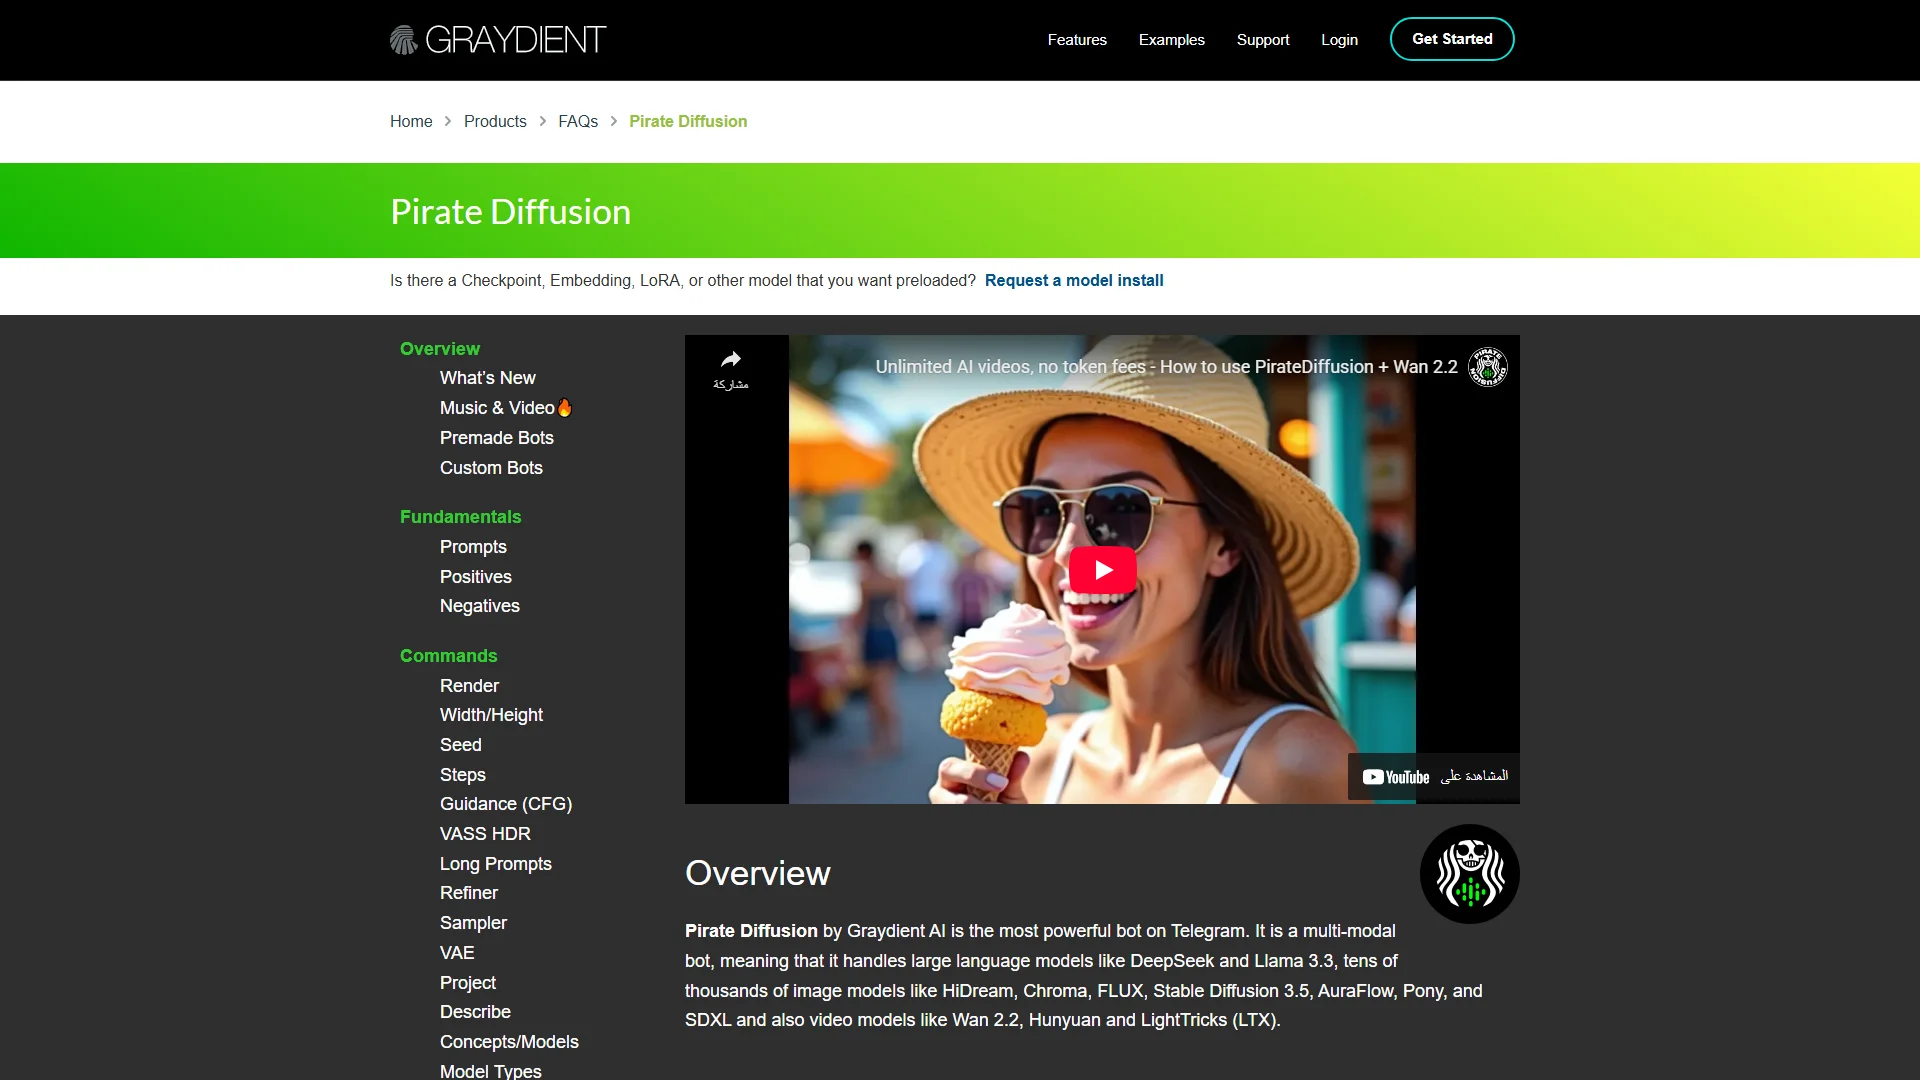Open the Features menu item
This screenshot has height=1080, width=1920.
click(x=1077, y=40)
